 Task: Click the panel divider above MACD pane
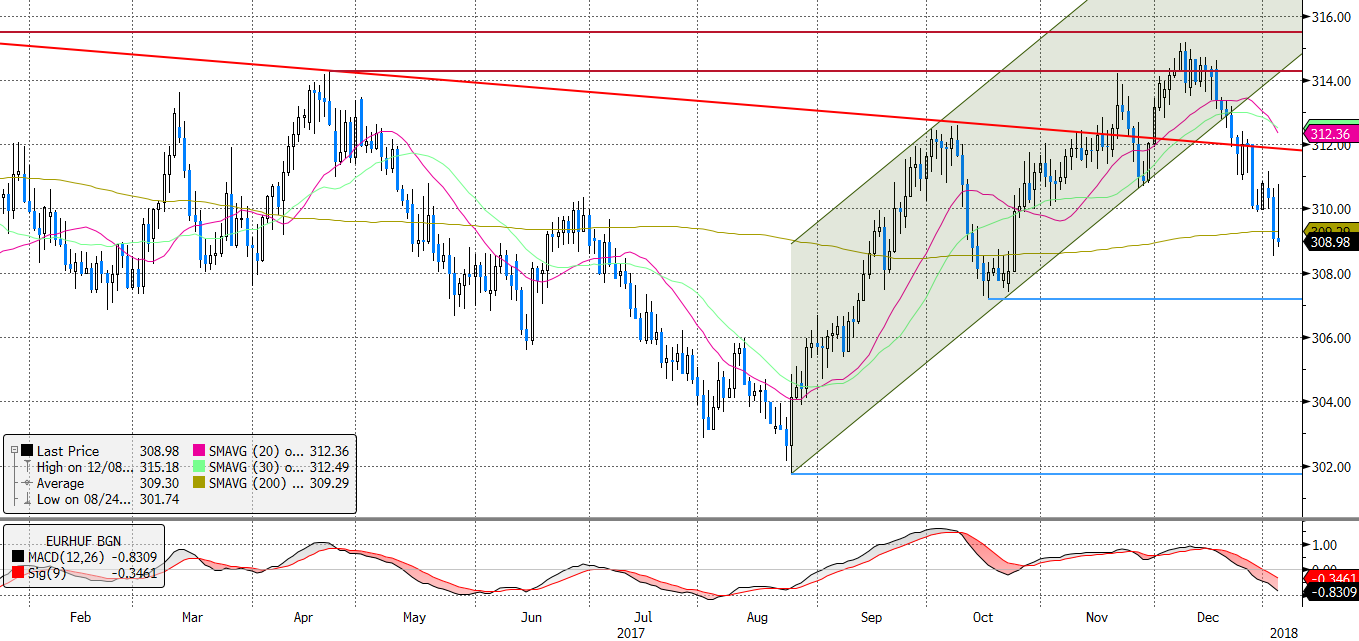(x=679, y=519)
